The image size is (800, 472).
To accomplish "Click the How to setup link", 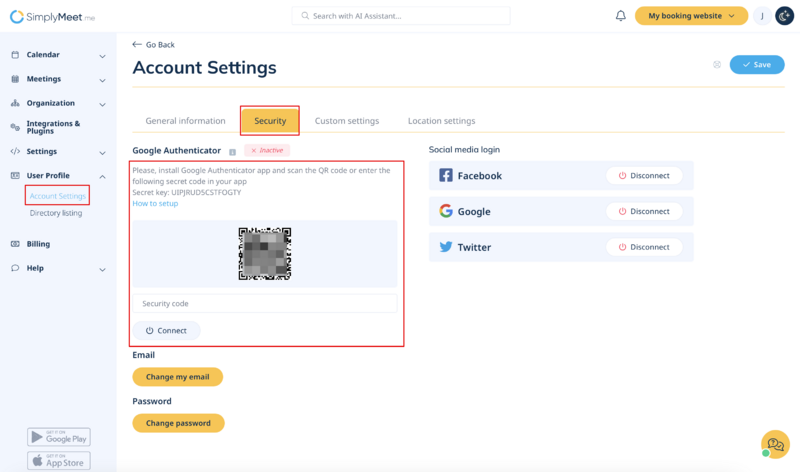I will point(155,203).
